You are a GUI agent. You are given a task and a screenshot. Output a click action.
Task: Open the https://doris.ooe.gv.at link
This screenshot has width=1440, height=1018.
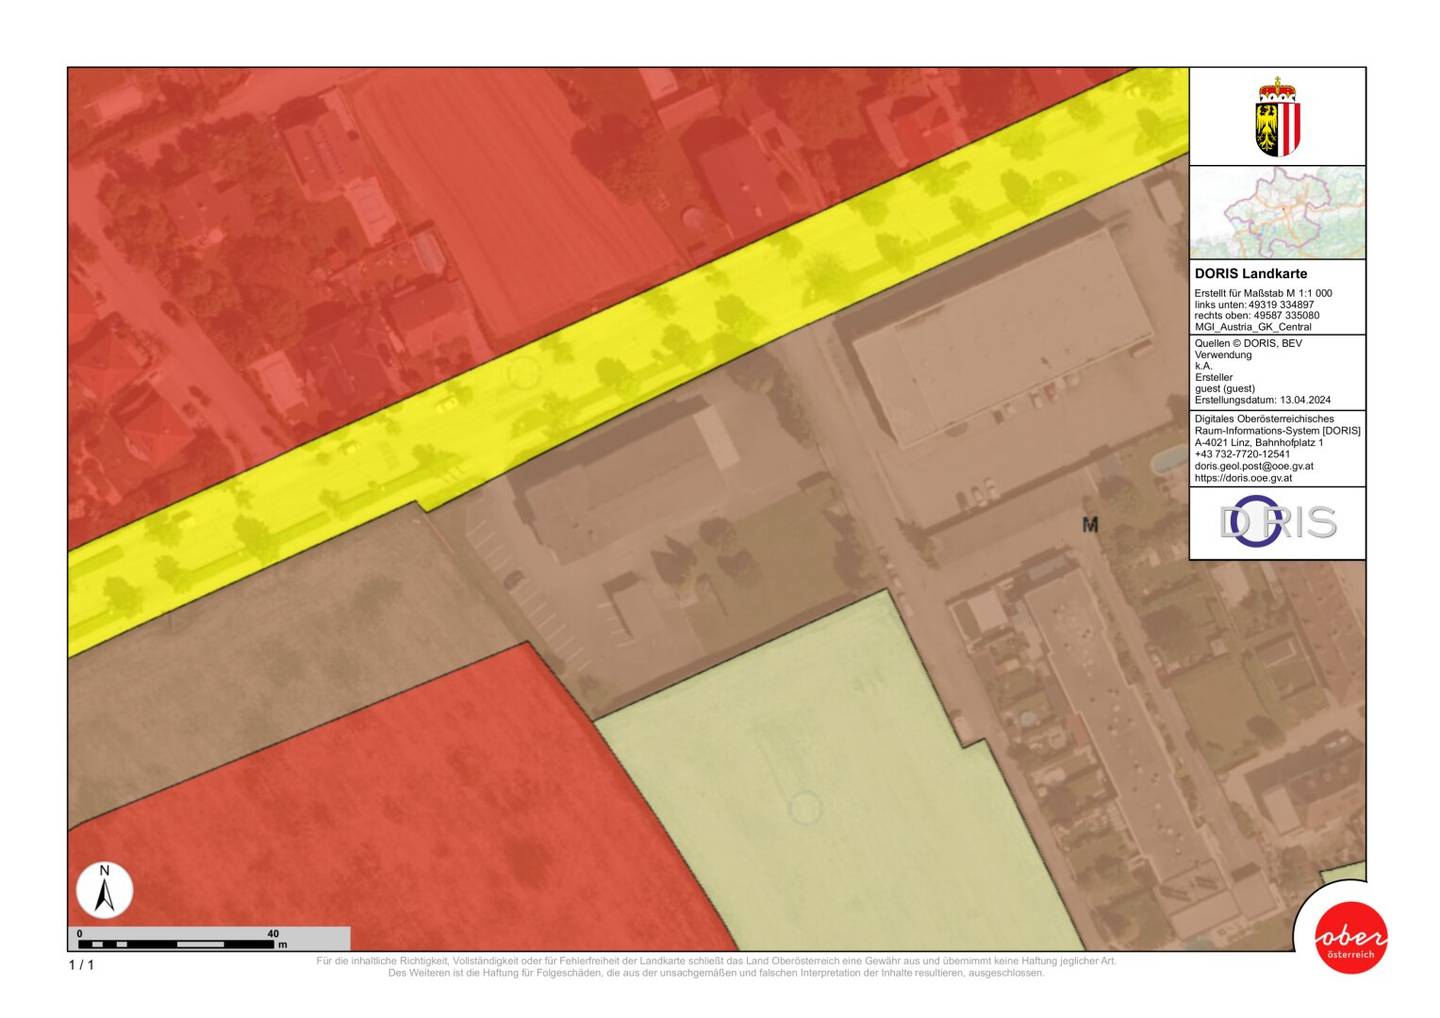pos(1243,478)
